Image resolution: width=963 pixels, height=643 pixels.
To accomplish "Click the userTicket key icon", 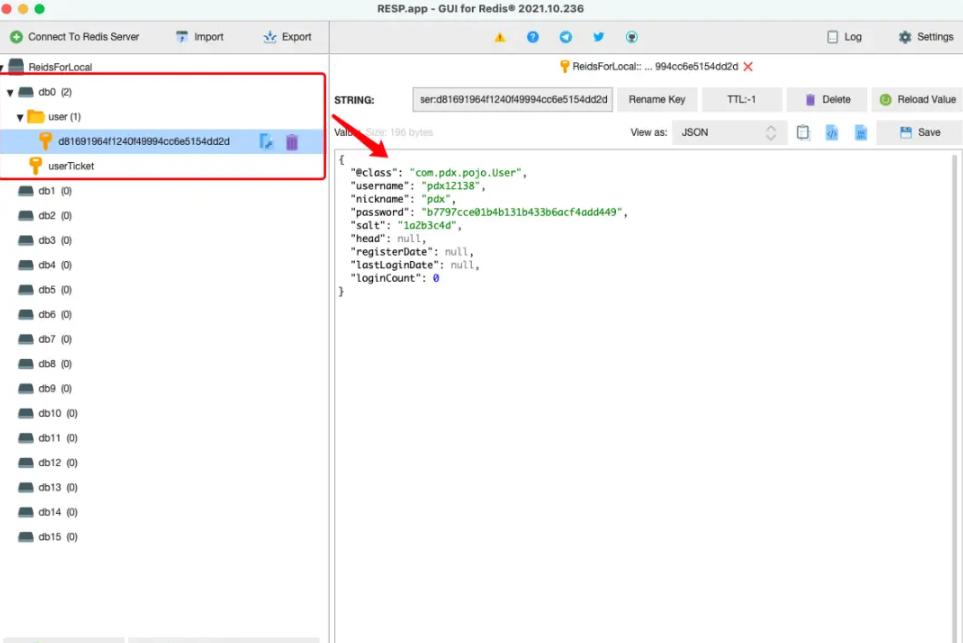I will (x=36, y=166).
